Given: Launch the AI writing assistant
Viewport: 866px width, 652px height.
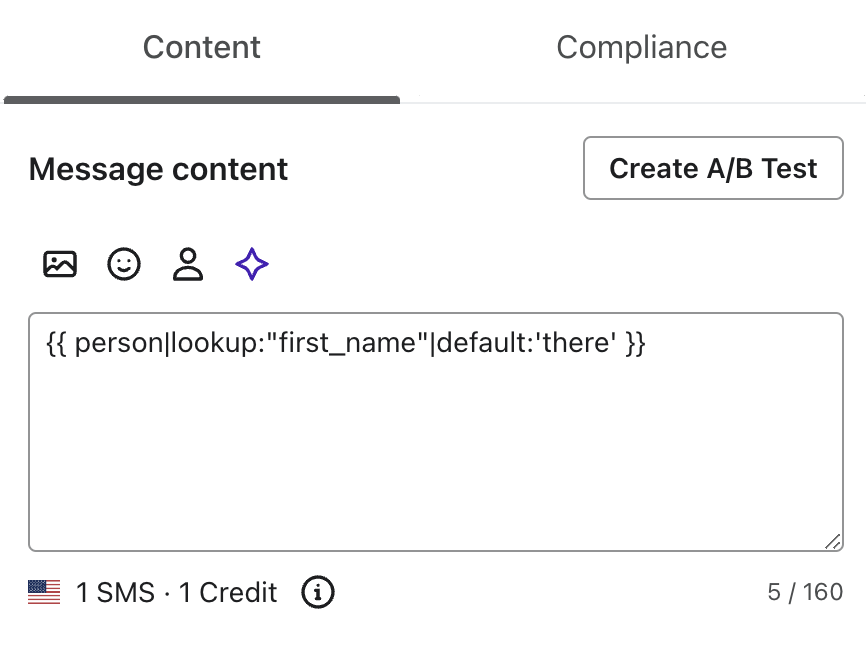Looking at the screenshot, I should pos(251,264).
